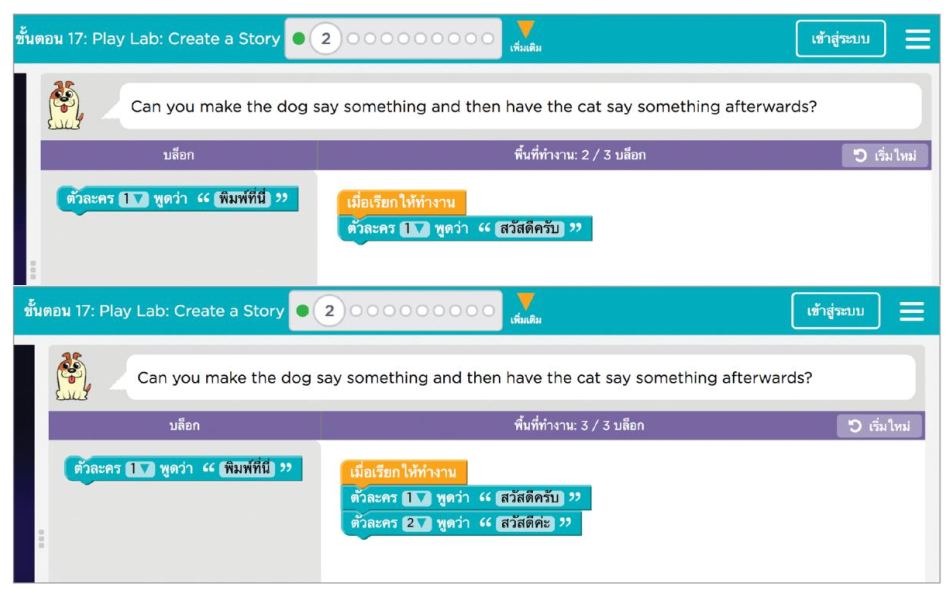Click the dog avatar in the lower instruction bar
The height and width of the screenshot is (594, 952).
[x=72, y=376]
